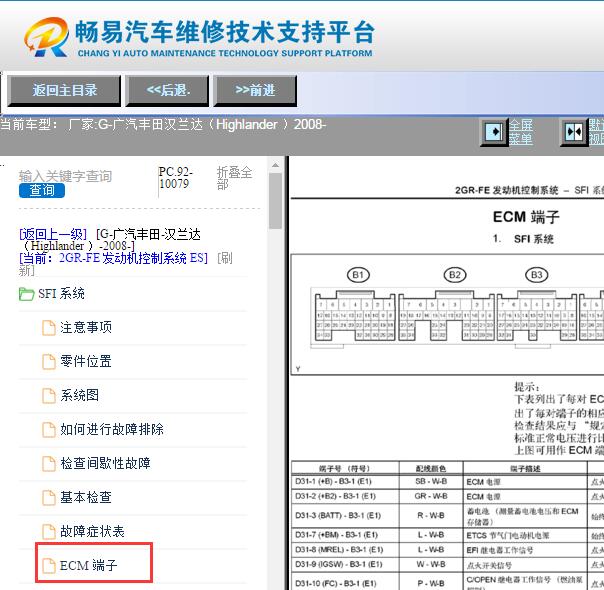Click the 检查间歇性故障 document icon
Image resolution: width=604 pixels, height=590 pixels.
pyautogui.click(x=49, y=463)
